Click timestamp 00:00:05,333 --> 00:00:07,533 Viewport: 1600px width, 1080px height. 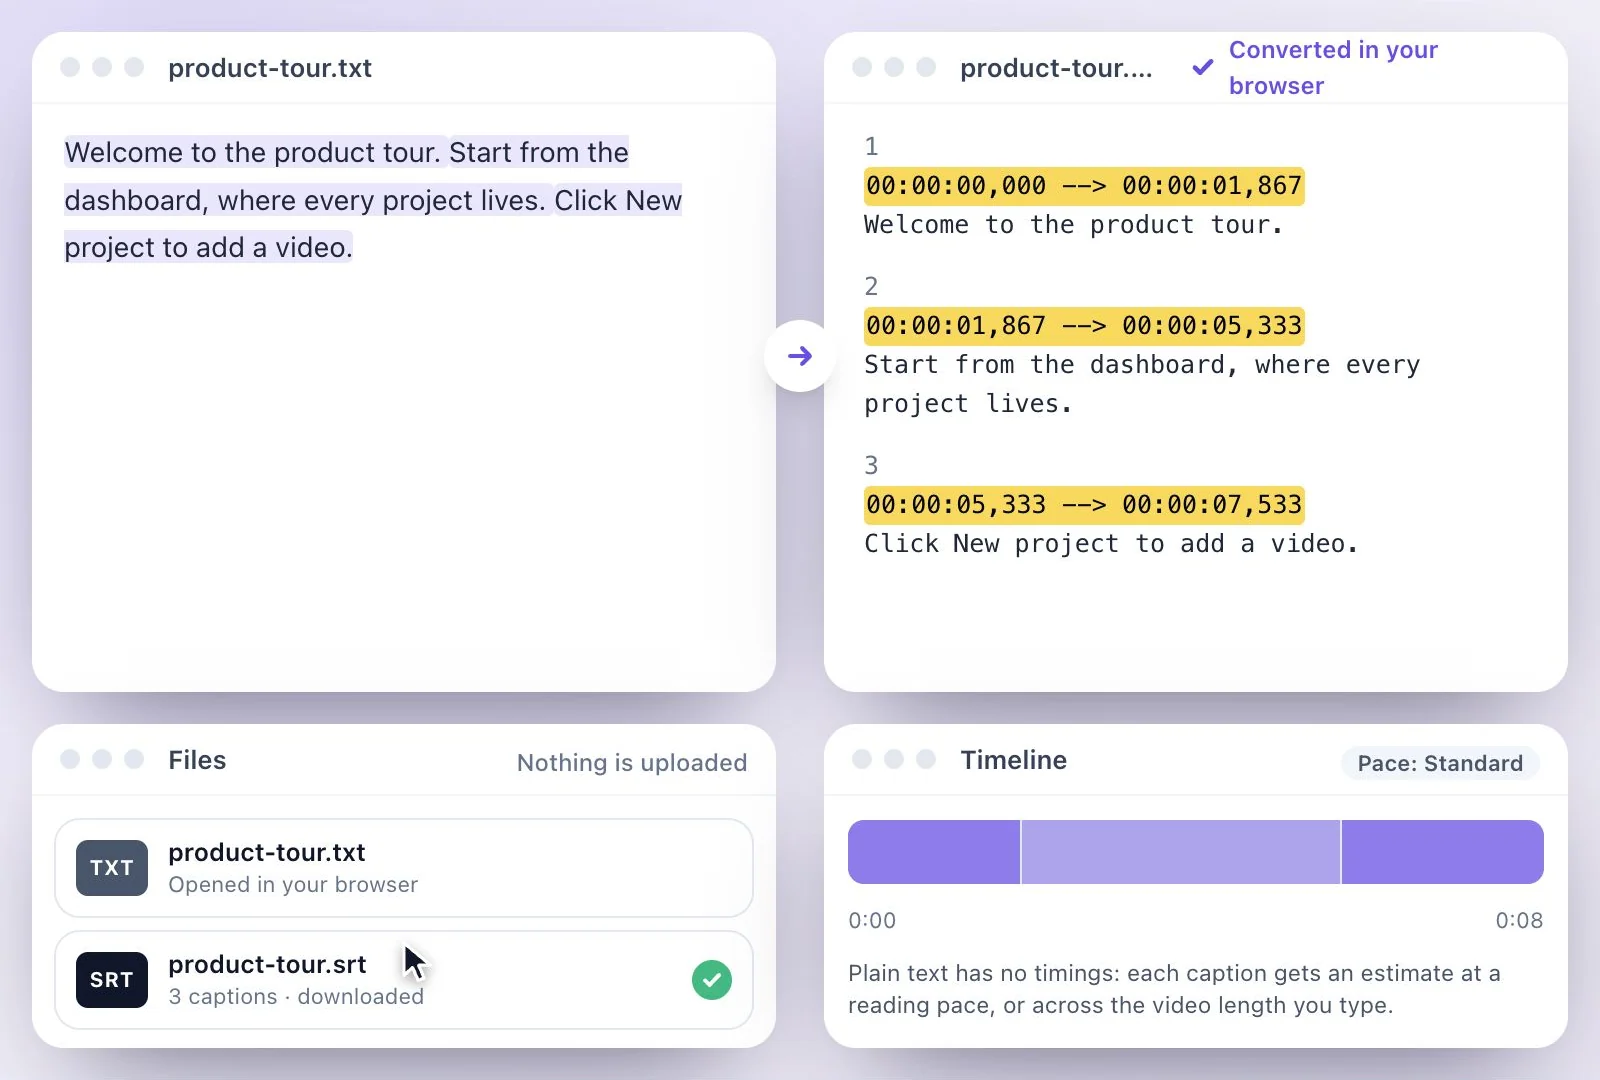point(1084,505)
